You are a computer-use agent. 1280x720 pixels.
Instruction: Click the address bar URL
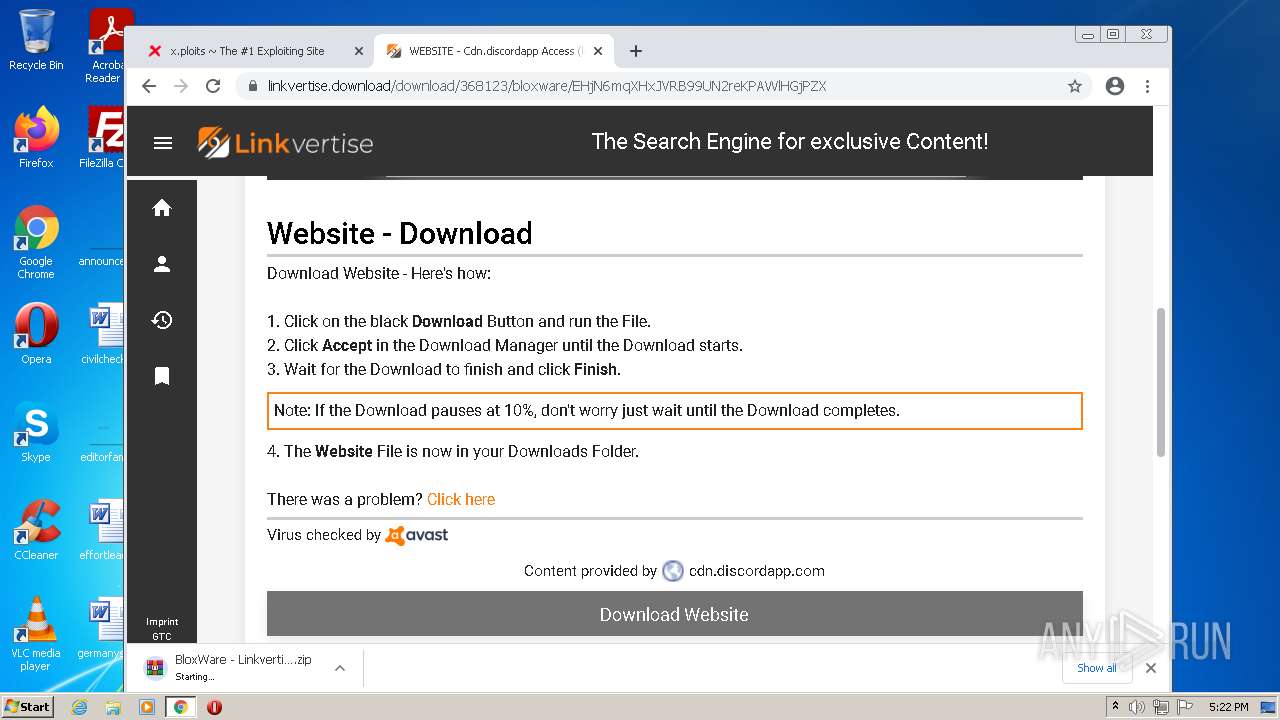tap(547, 86)
